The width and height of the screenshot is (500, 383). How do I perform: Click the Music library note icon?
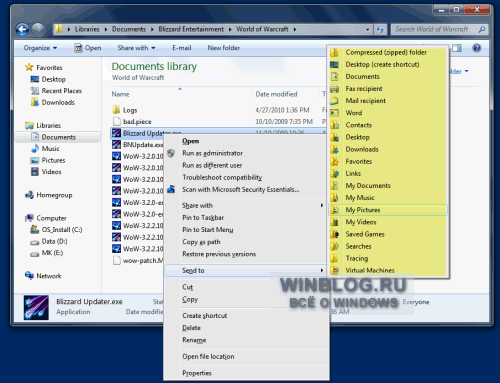pos(35,148)
